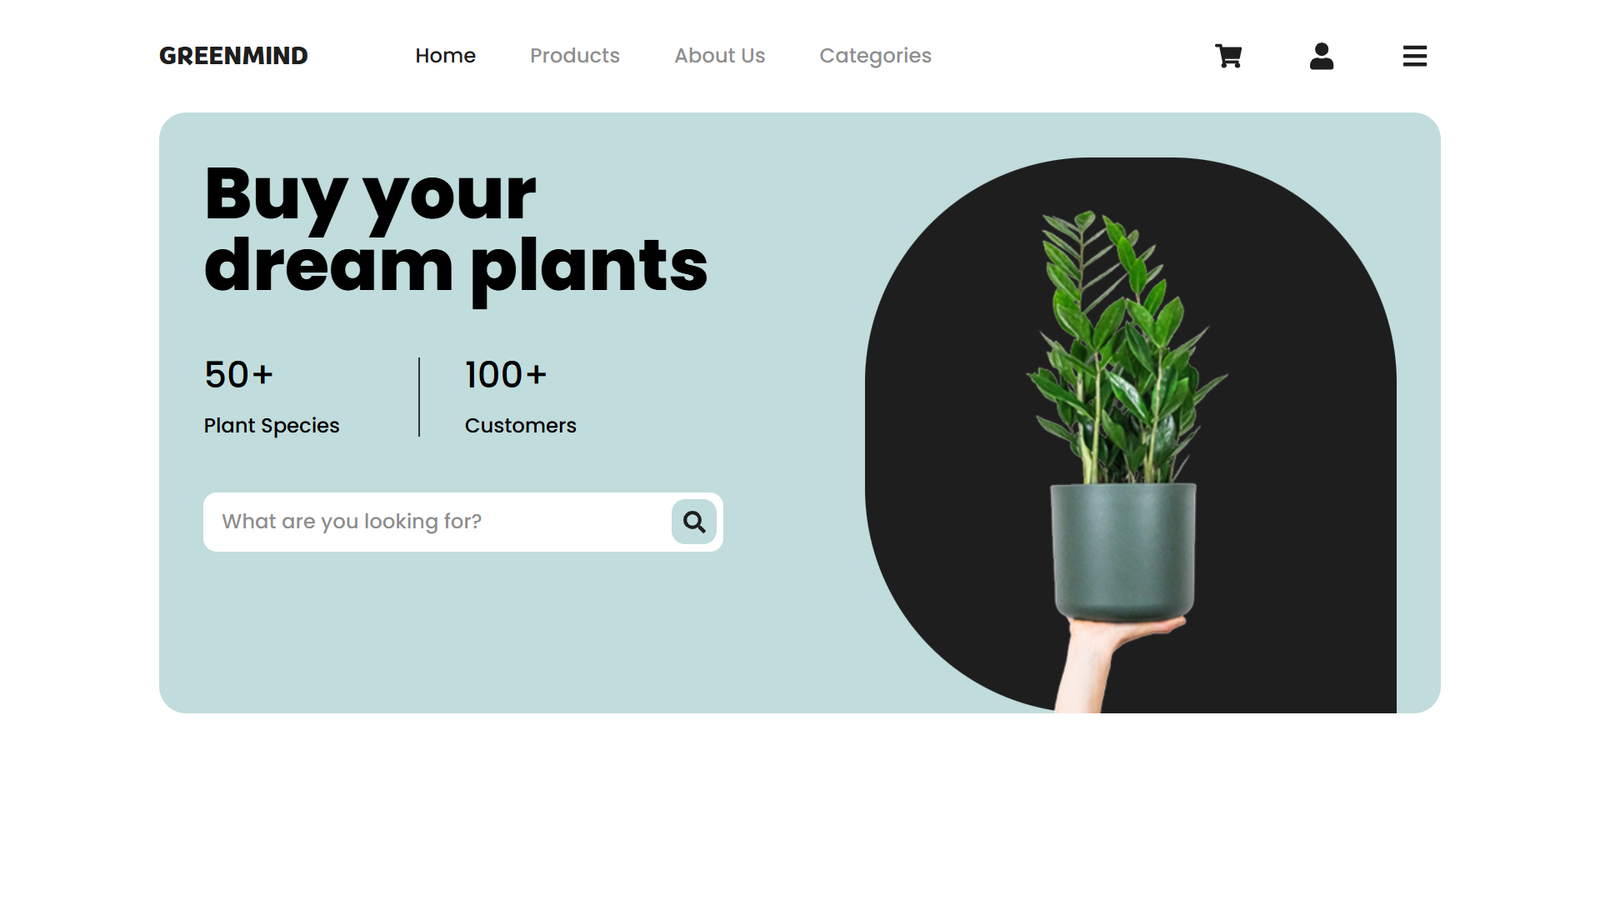1600x900 pixels.
Task: Select Categories in the navigation bar
Action: (x=875, y=56)
